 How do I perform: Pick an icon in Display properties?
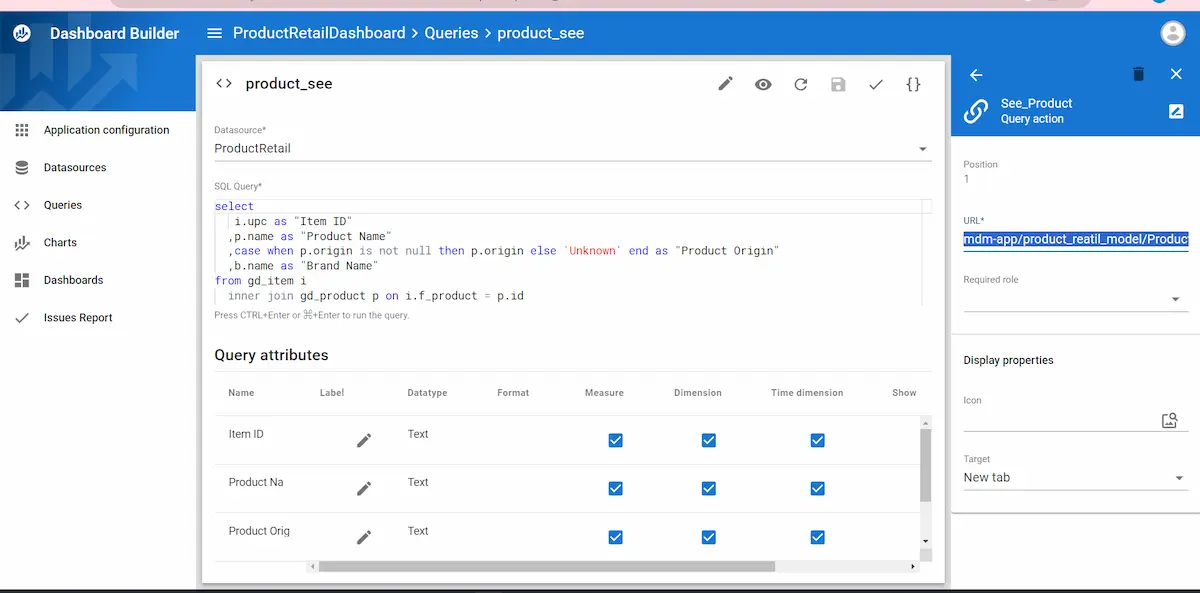tap(1169, 420)
